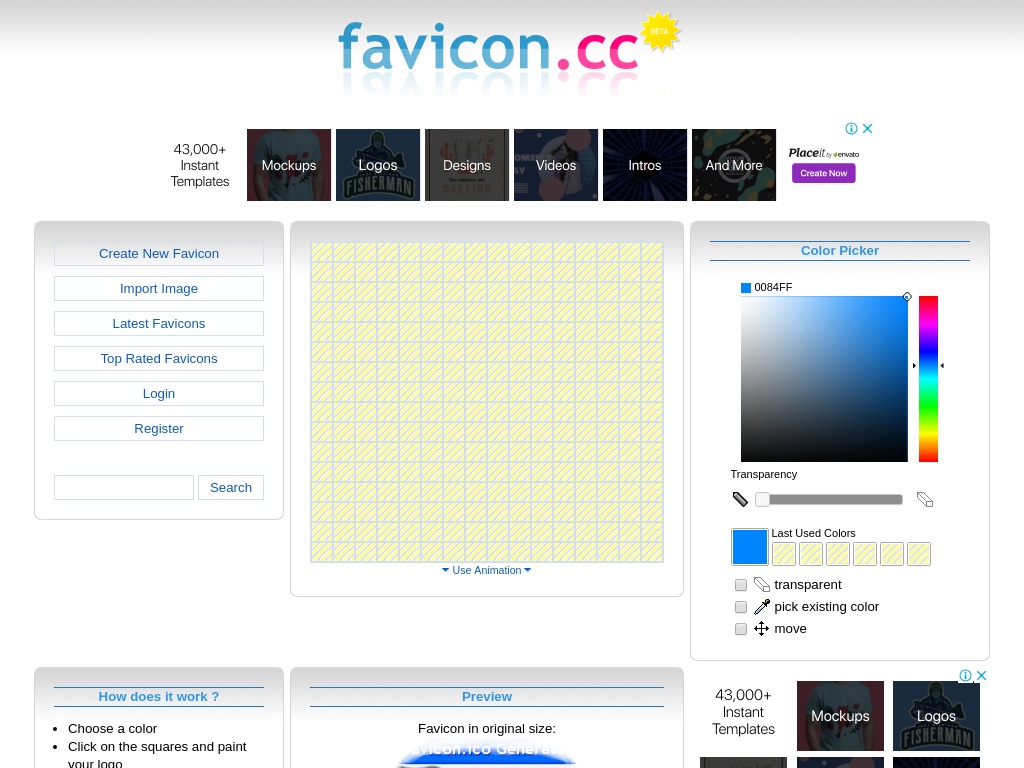Enable the pick existing color checkbox

tap(740, 607)
